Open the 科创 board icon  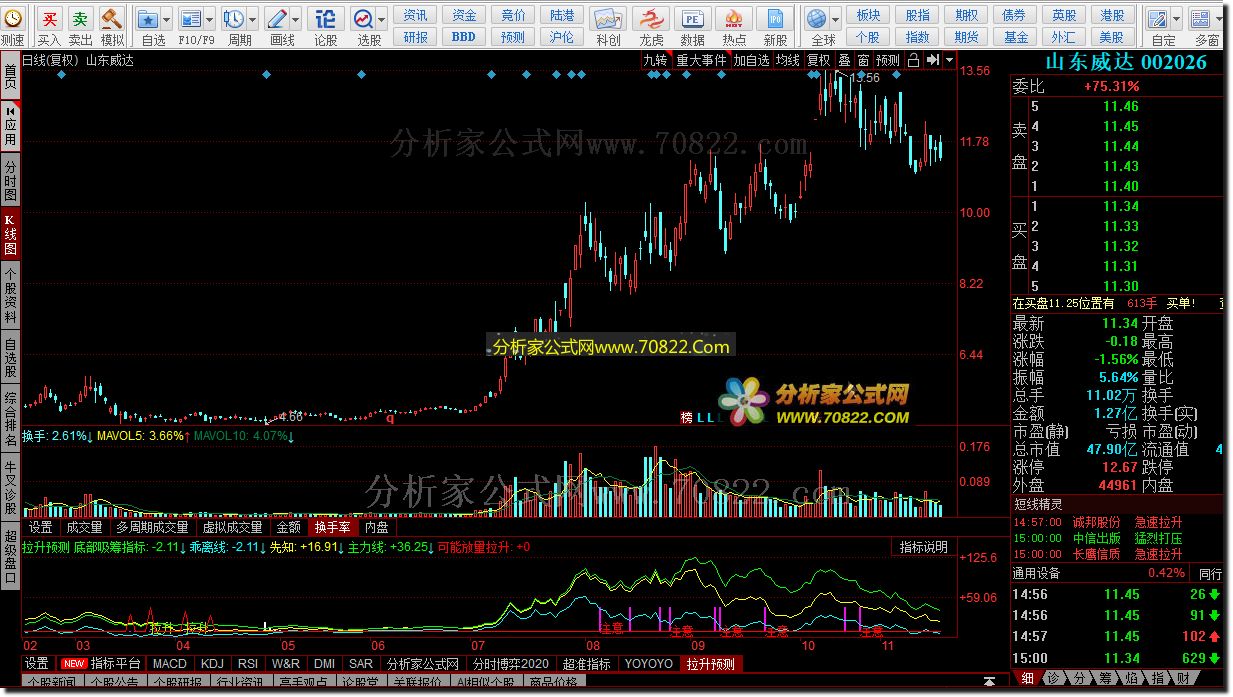coord(607,19)
